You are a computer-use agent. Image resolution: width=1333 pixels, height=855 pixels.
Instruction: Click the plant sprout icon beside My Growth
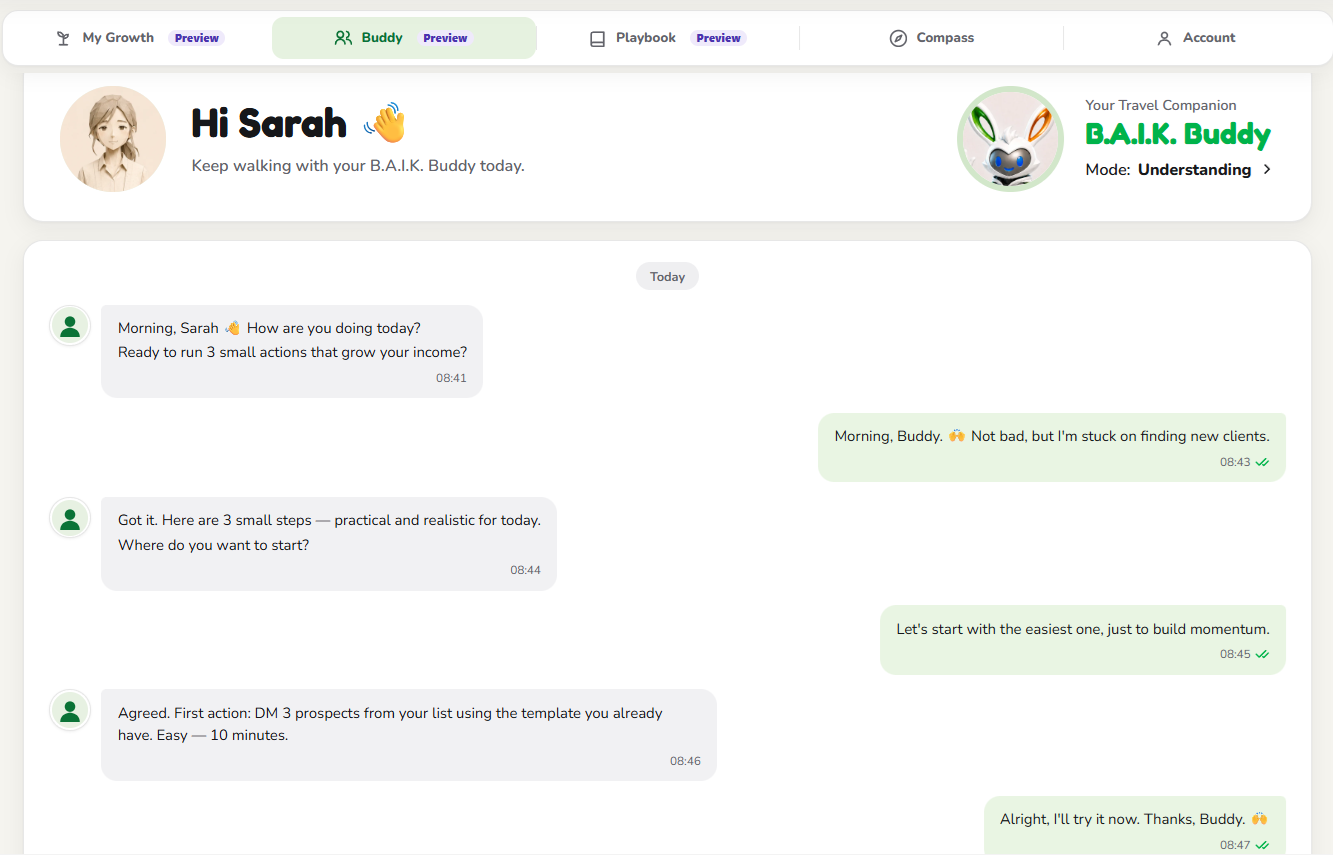(63, 38)
